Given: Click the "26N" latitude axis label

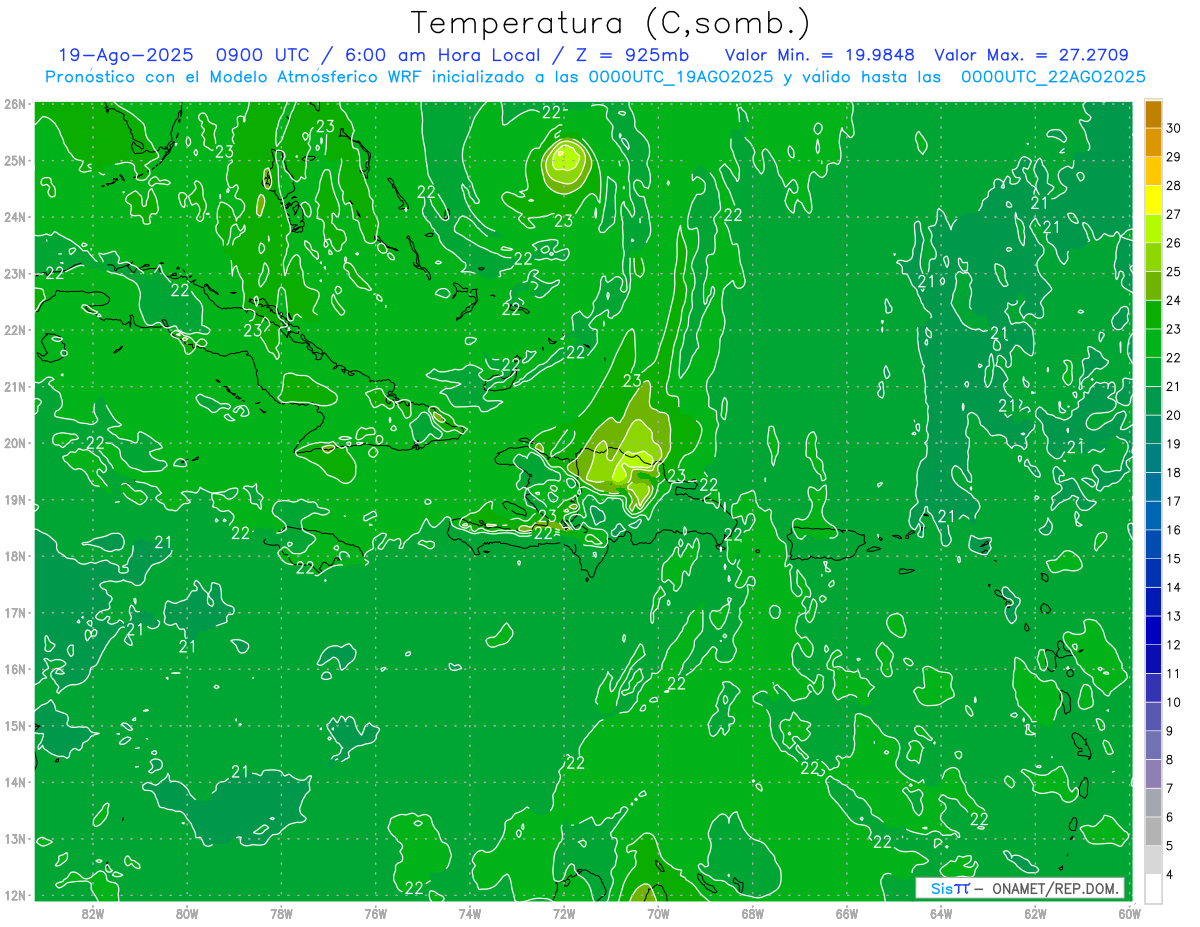Looking at the screenshot, I should 15,104.
